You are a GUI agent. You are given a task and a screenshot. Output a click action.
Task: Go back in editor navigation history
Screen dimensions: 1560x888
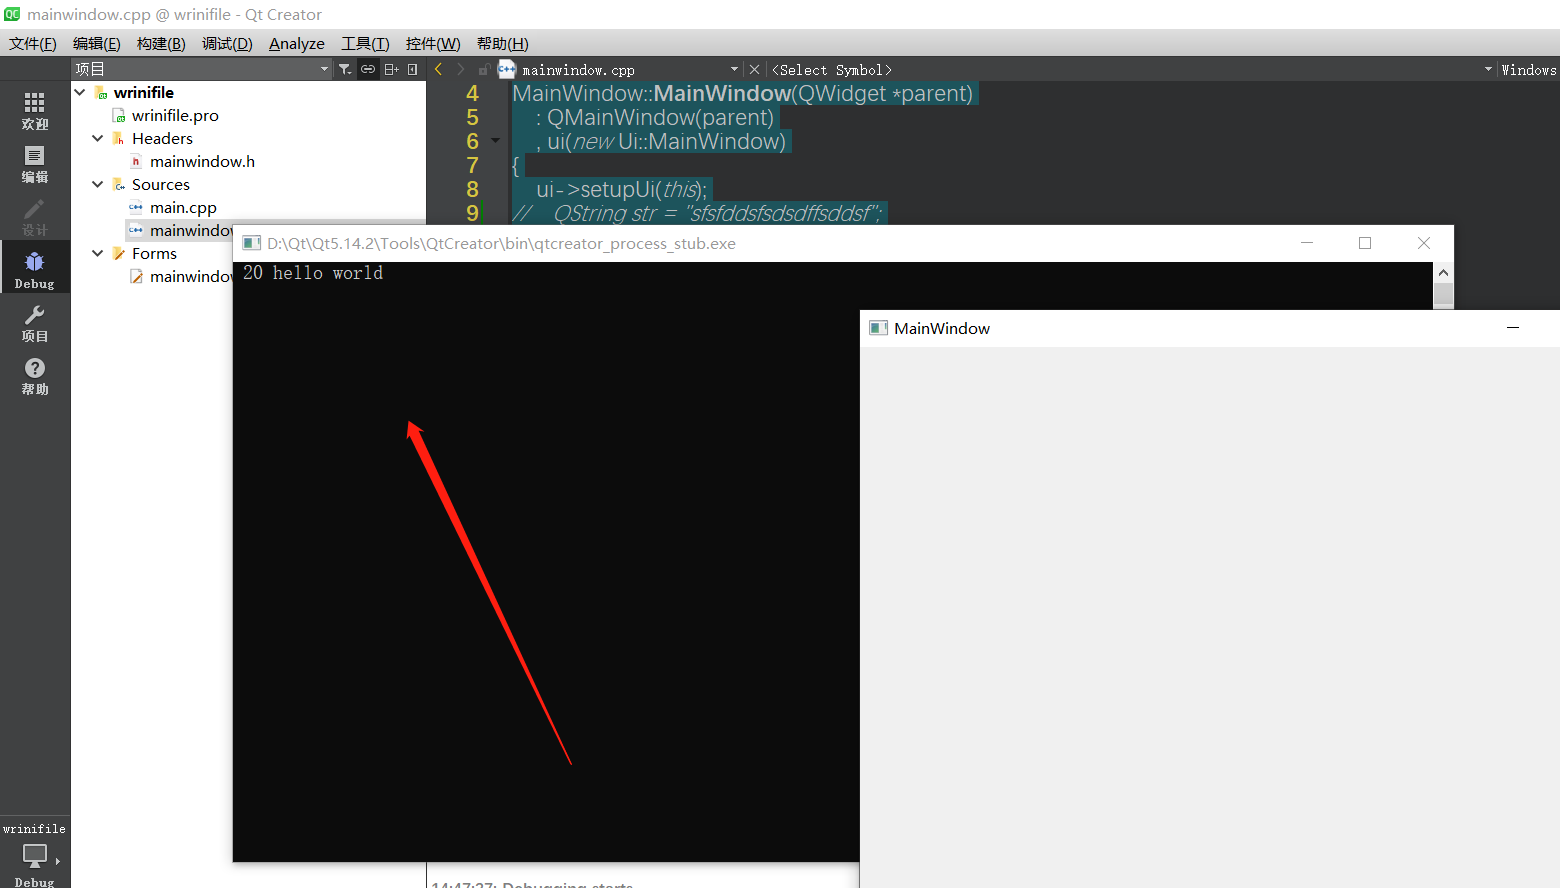(438, 69)
